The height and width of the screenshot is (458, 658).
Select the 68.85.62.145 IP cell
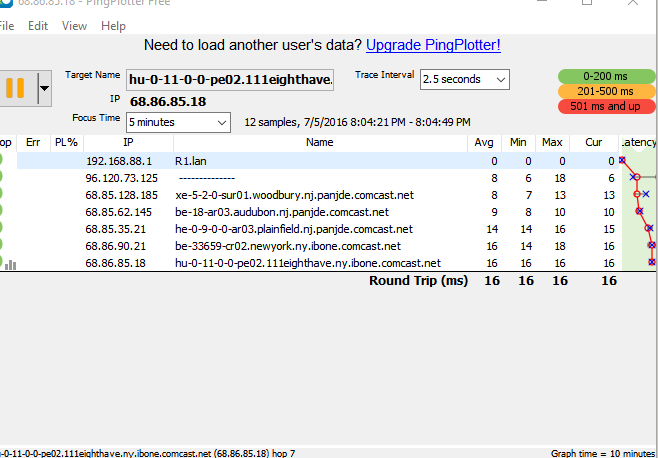[119, 212]
